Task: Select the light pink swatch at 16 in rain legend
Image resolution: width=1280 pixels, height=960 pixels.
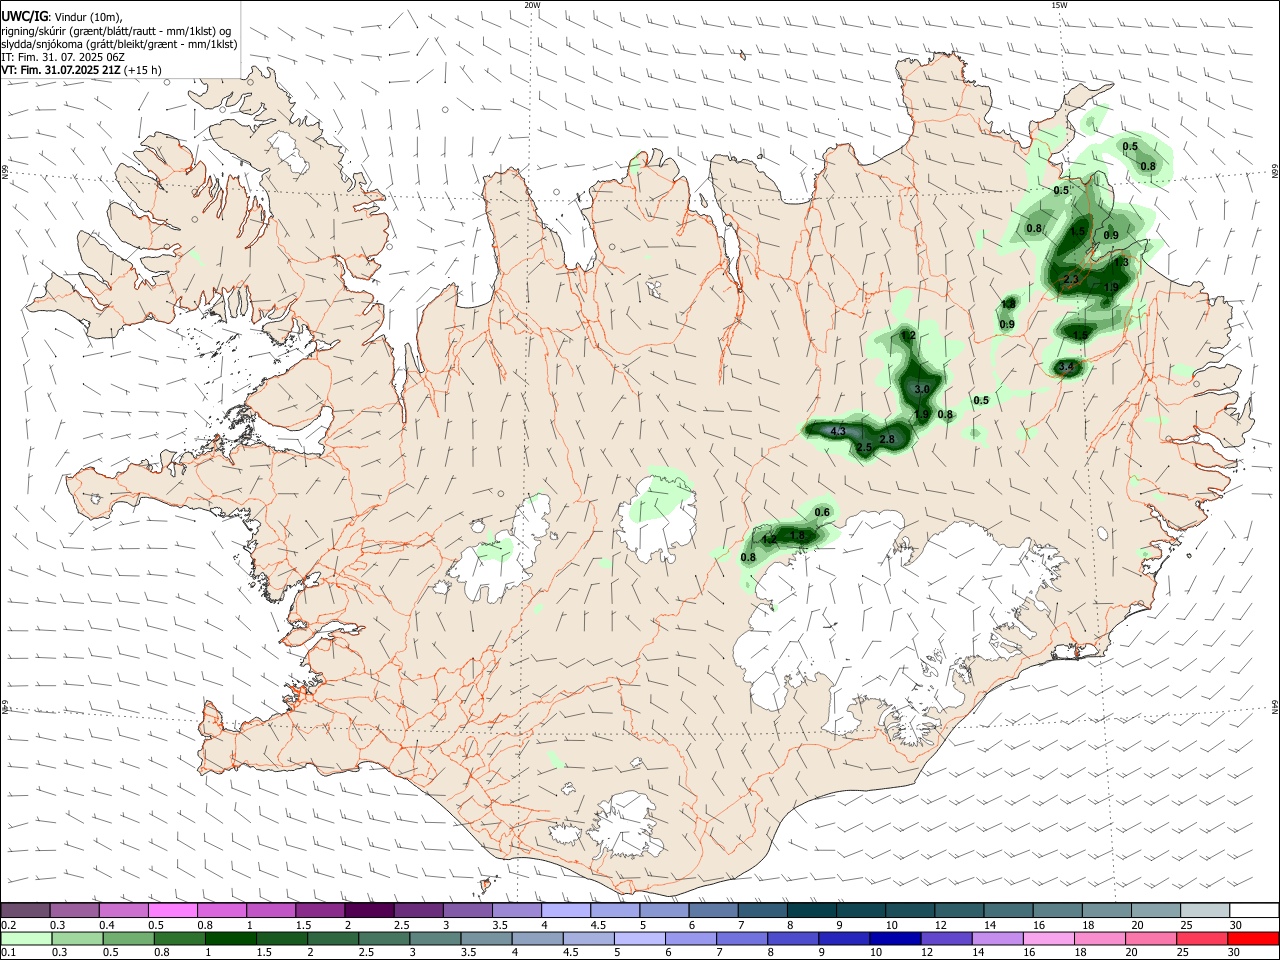Action: coord(1048,939)
